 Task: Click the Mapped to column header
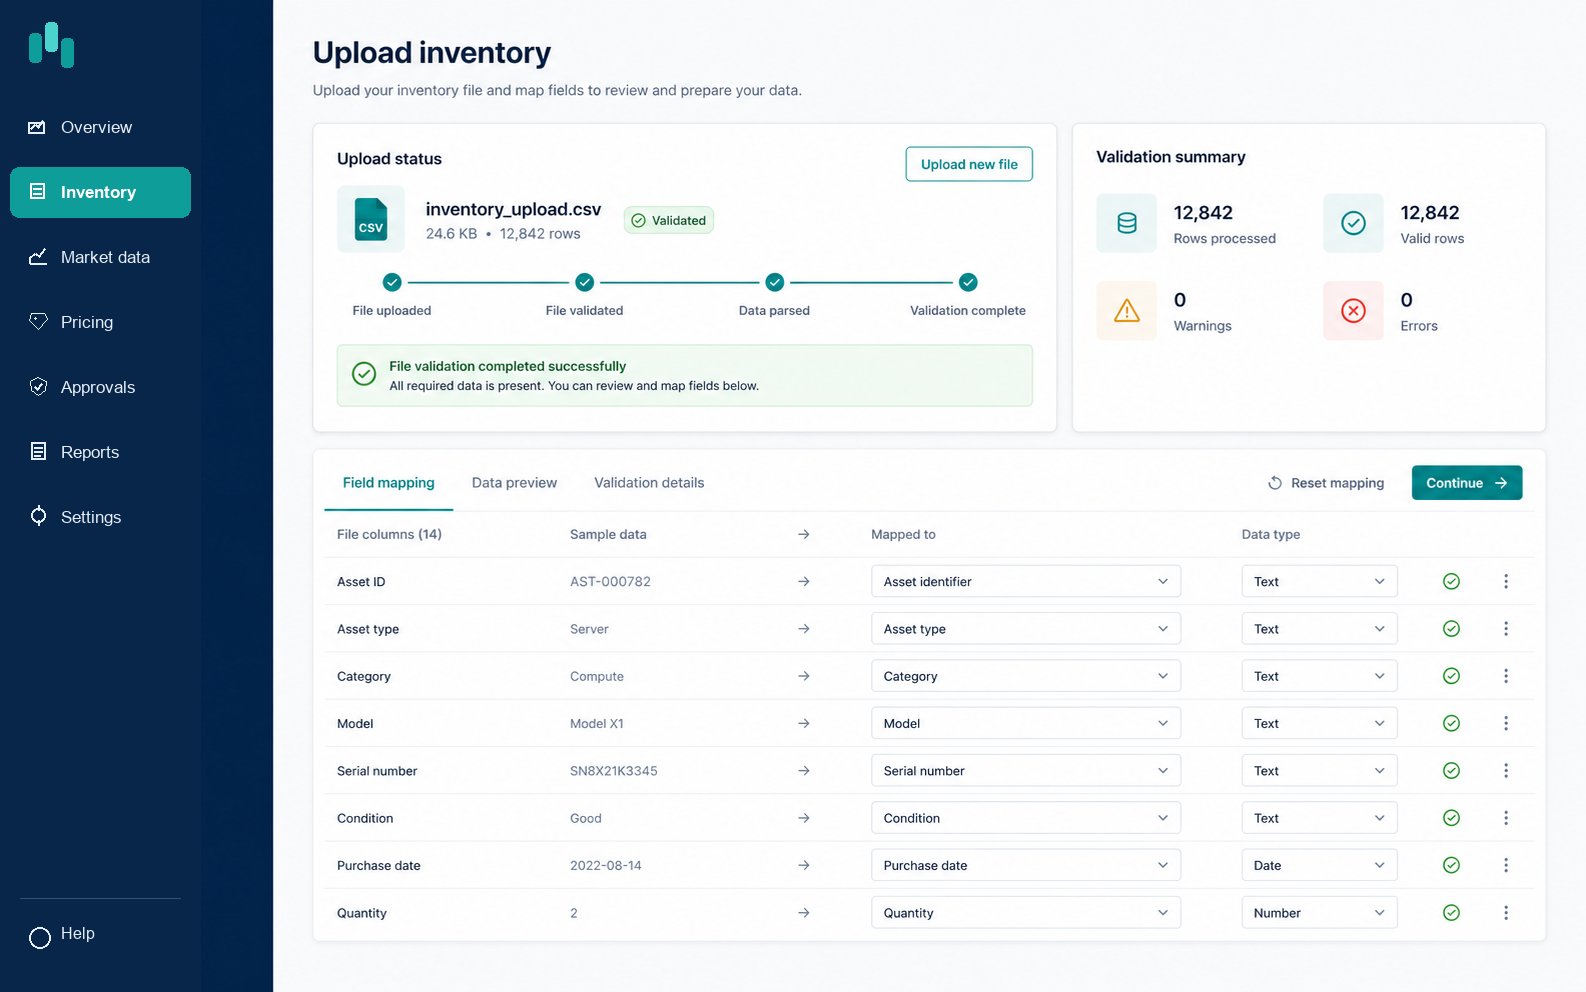point(903,534)
